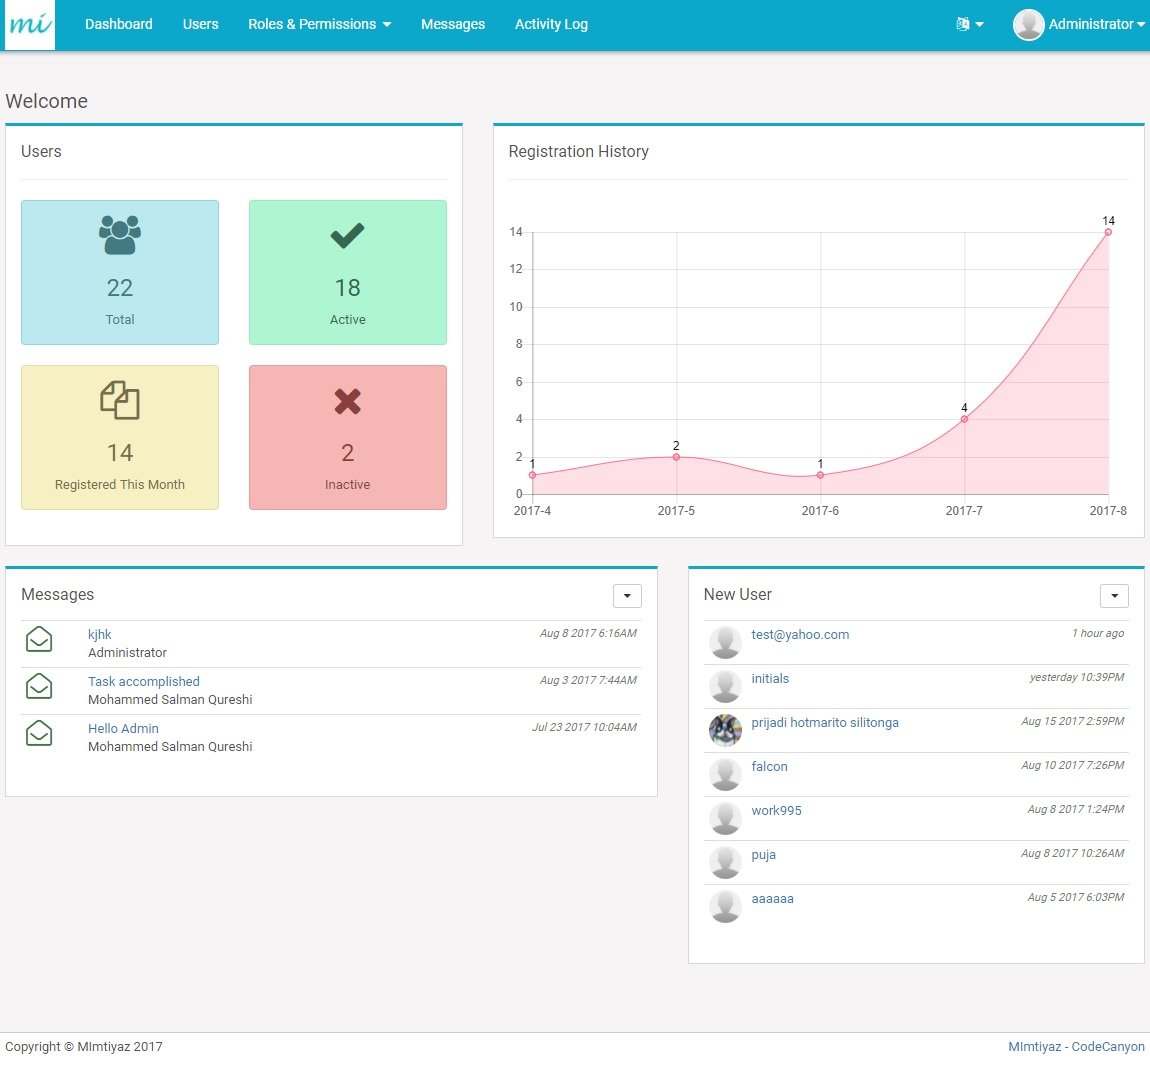Click the open envelope icon beside kjhk
1150x1082 pixels.
click(39, 640)
